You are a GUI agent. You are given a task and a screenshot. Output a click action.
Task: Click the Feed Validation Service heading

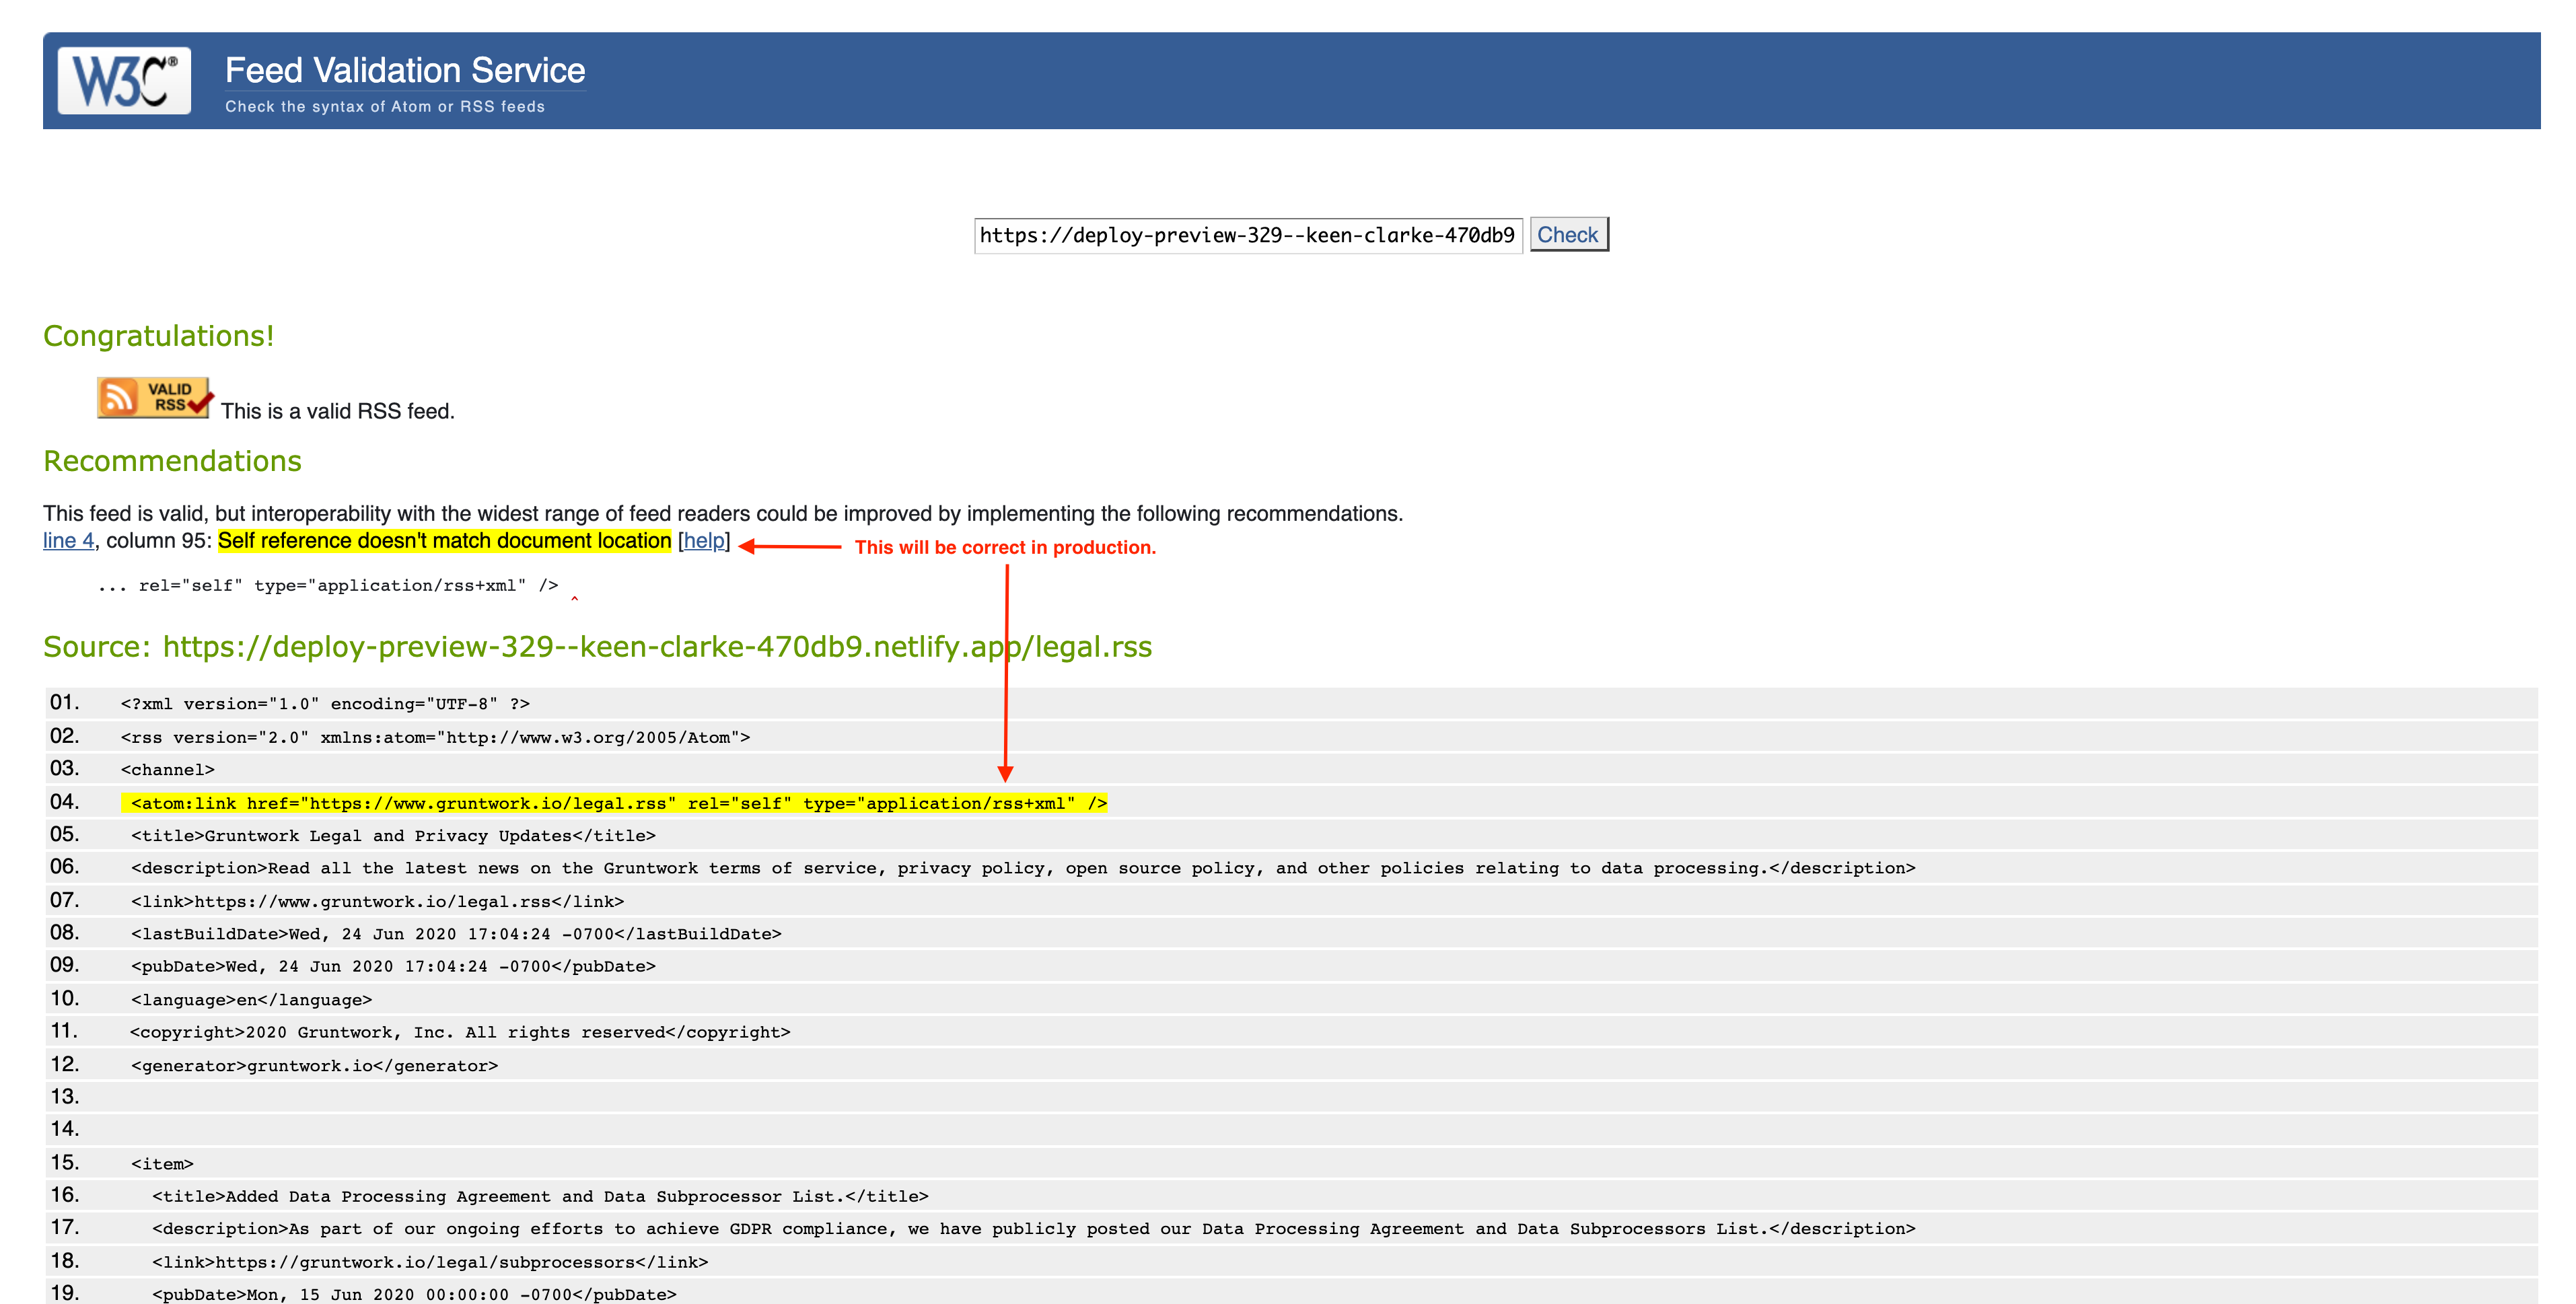[404, 71]
